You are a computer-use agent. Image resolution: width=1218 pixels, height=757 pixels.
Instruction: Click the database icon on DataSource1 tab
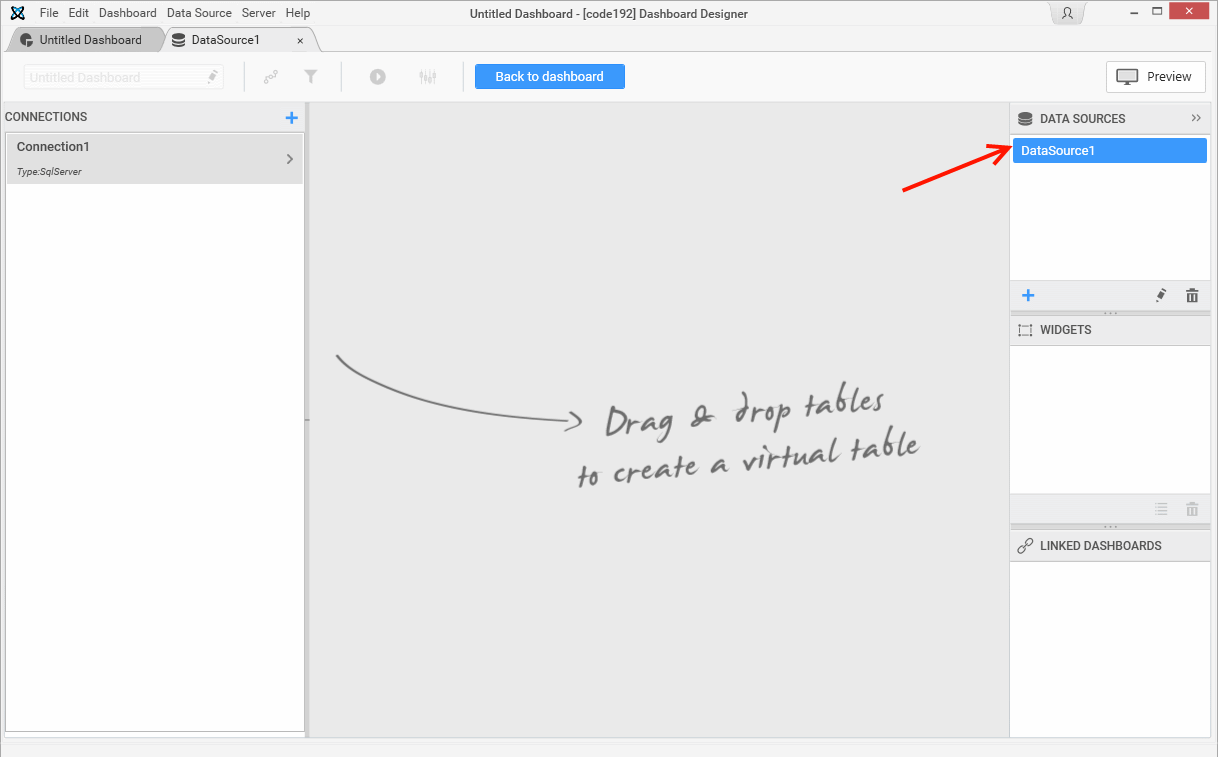click(178, 40)
